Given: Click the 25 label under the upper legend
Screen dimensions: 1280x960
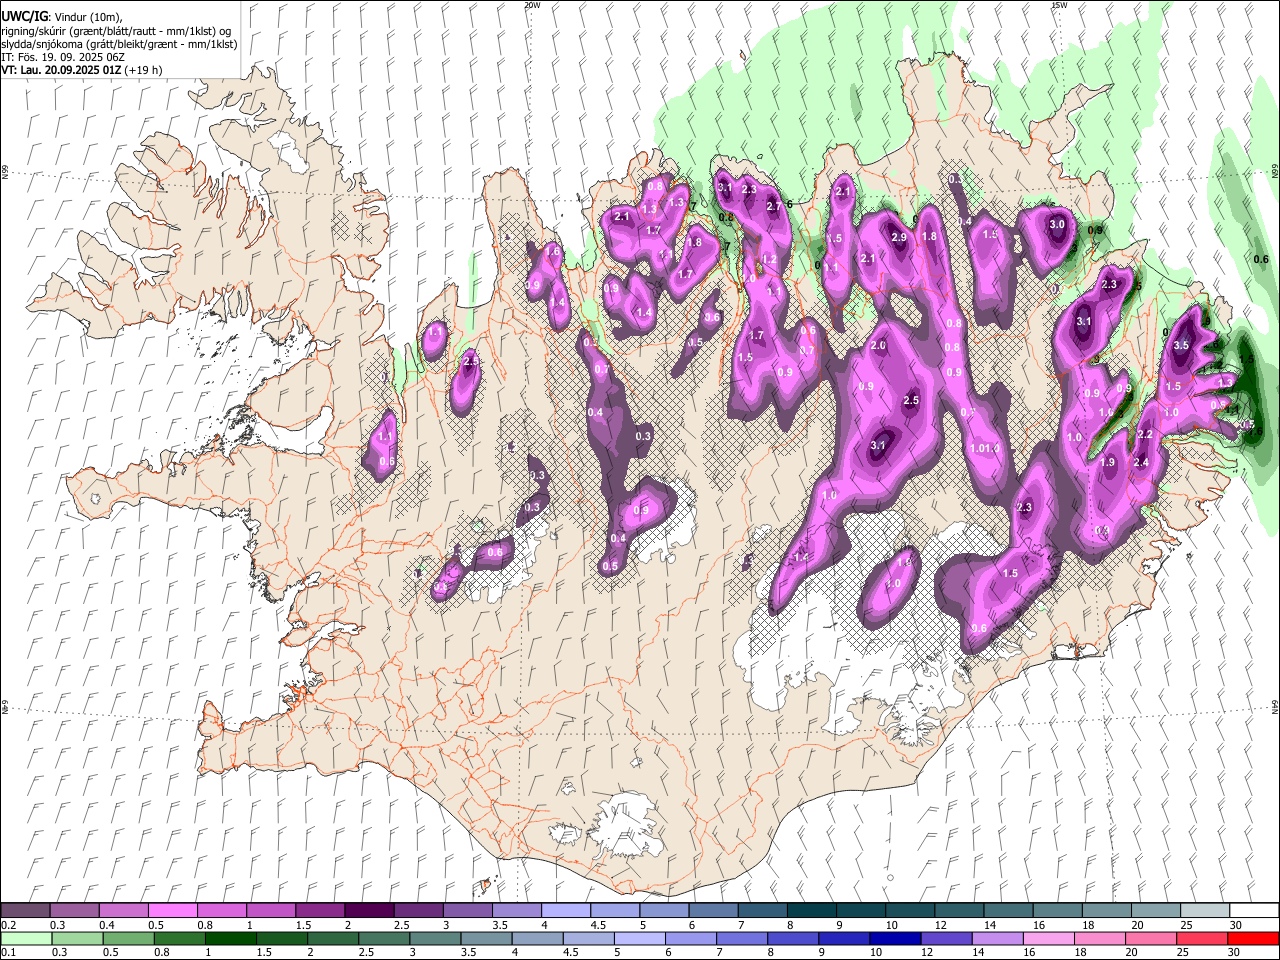Looking at the screenshot, I should pyautogui.click(x=1187, y=925).
